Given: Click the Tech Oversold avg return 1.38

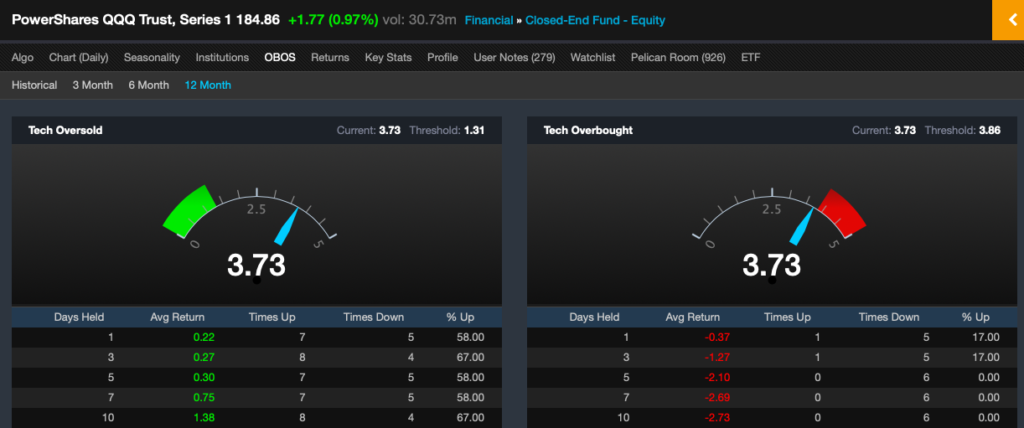Looking at the screenshot, I should [204, 417].
